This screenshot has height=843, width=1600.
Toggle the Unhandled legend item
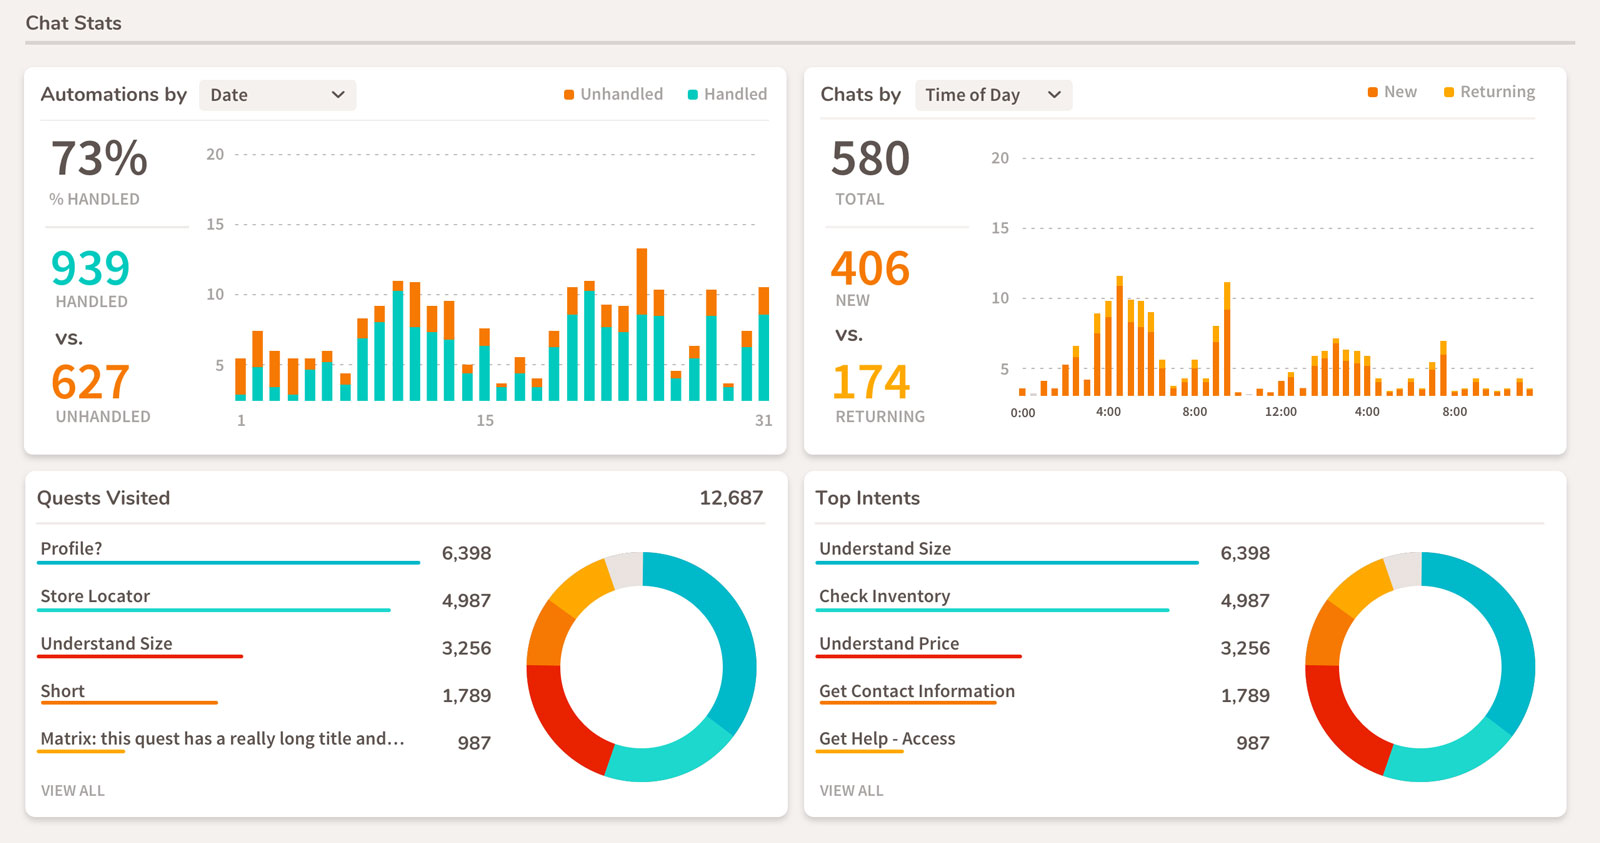pyautogui.click(x=613, y=94)
